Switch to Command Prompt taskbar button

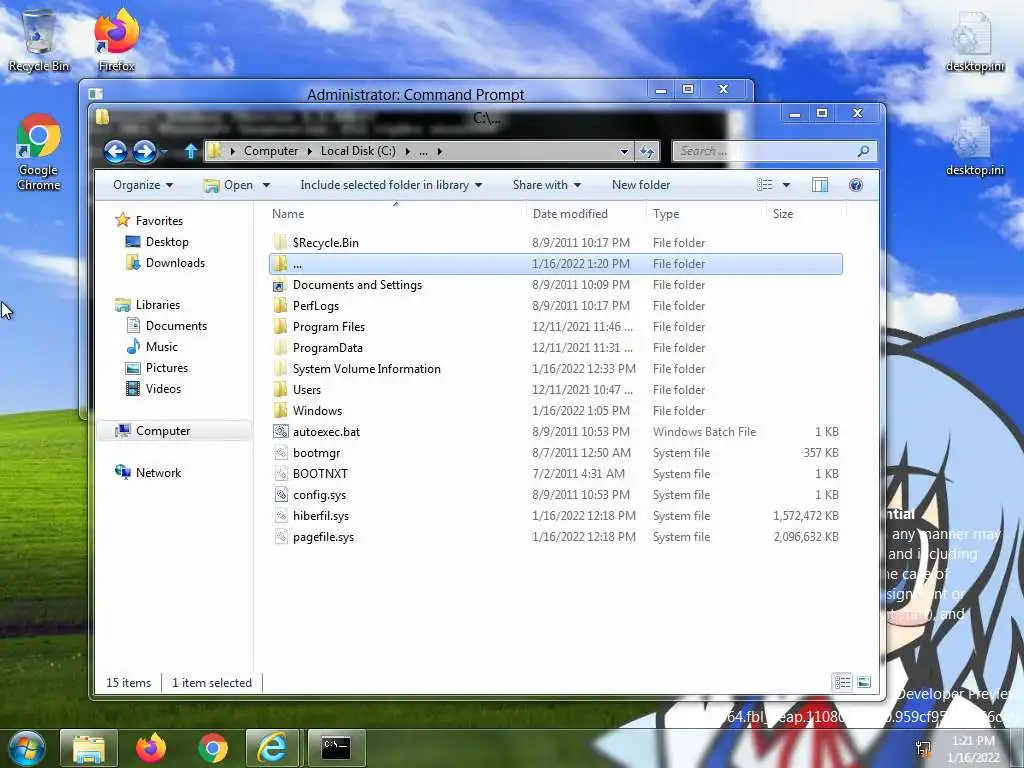coord(336,748)
